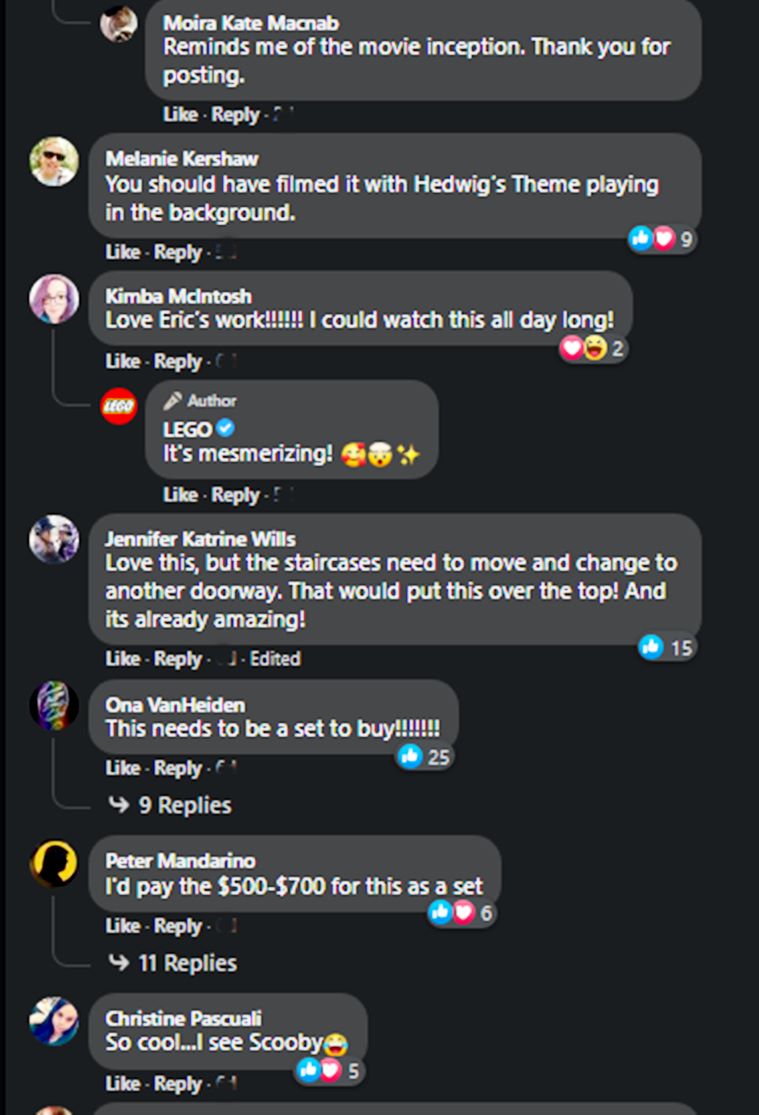Click the Kimba McIntosh name link

(x=178, y=296)
